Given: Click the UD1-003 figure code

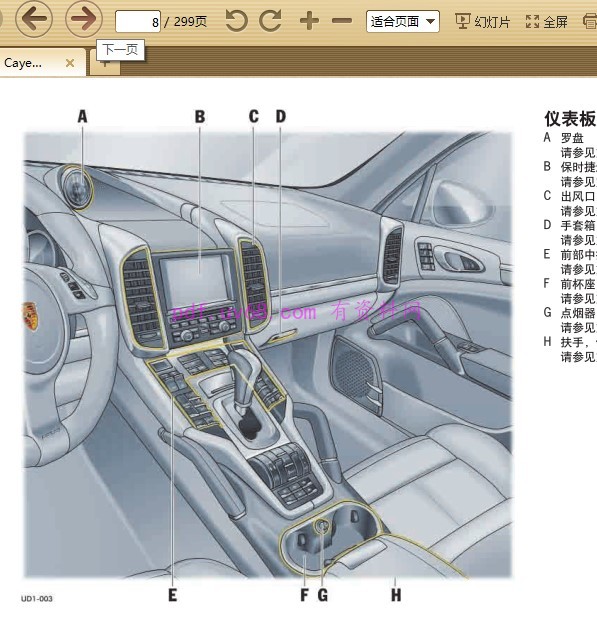Looking at the screenshot, I should [37, 599].
